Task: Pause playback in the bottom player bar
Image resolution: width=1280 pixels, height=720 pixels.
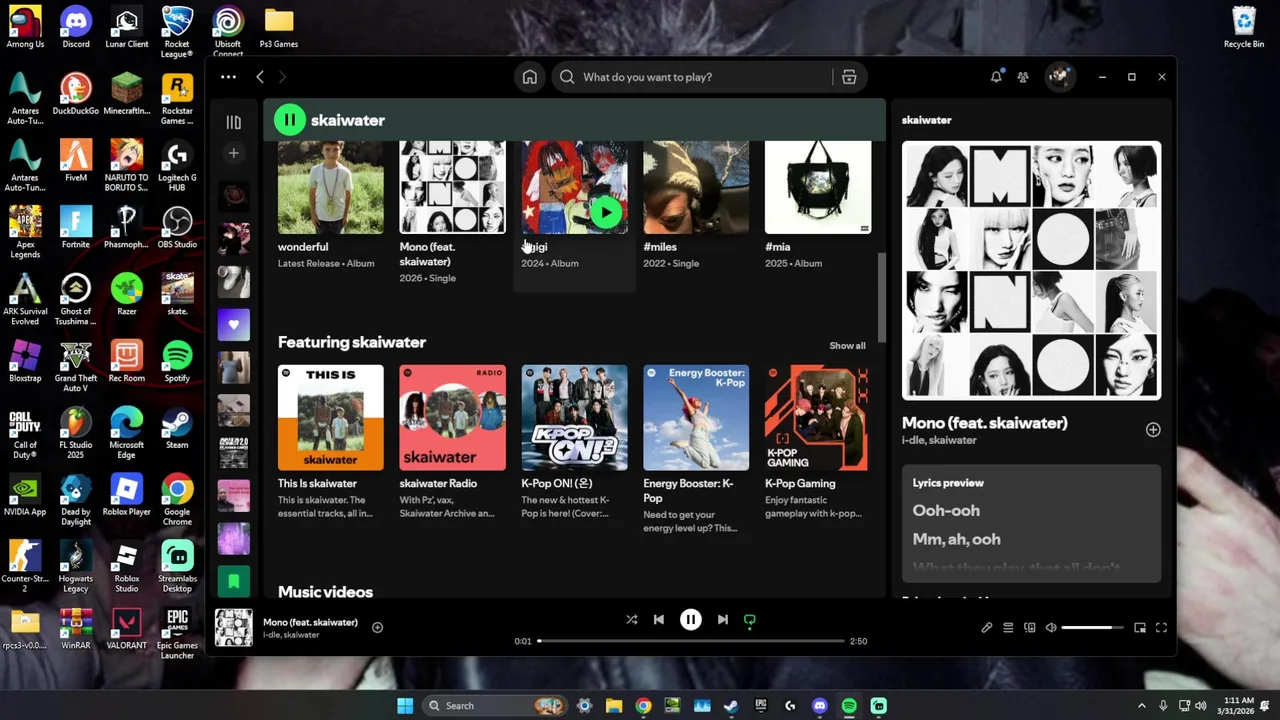Action: point(691,620)
